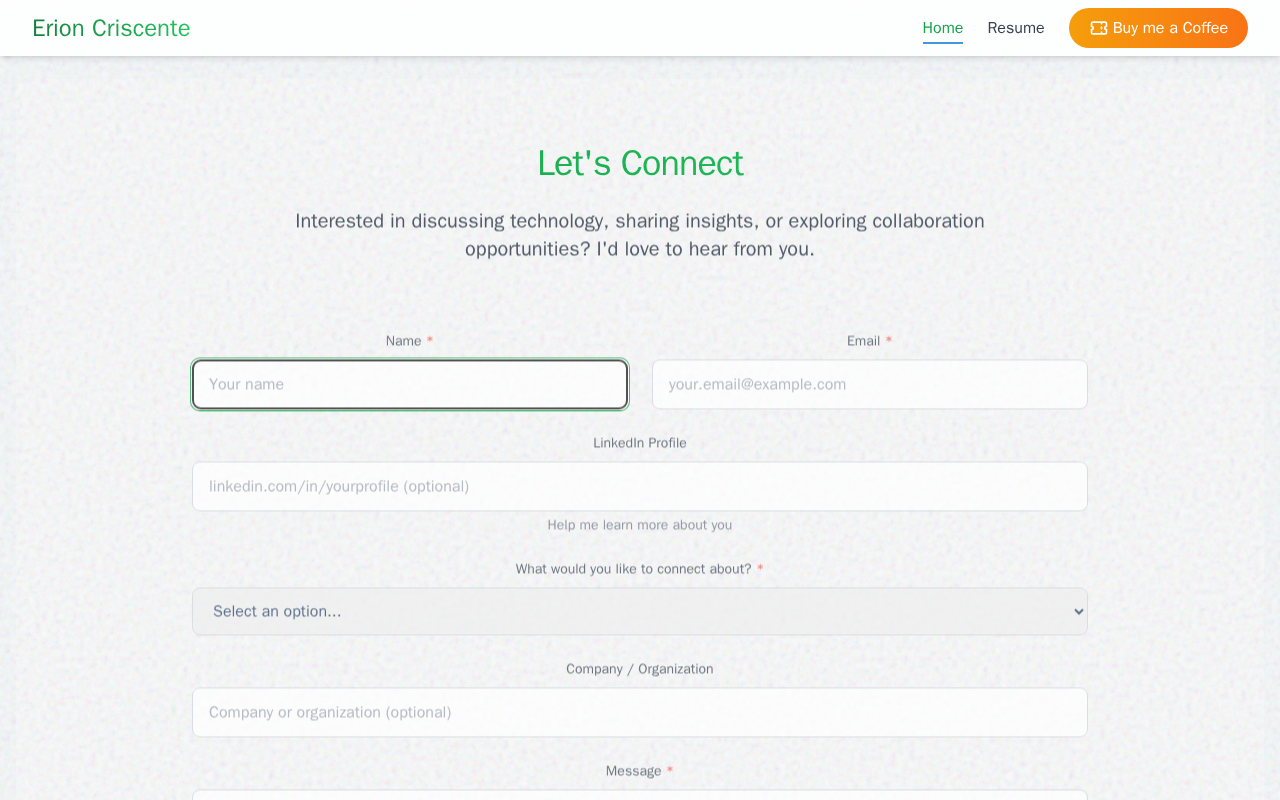Click the LinkedIn Profile label
The height and width of the screenshot is (800, 1280).
[640, 443]
